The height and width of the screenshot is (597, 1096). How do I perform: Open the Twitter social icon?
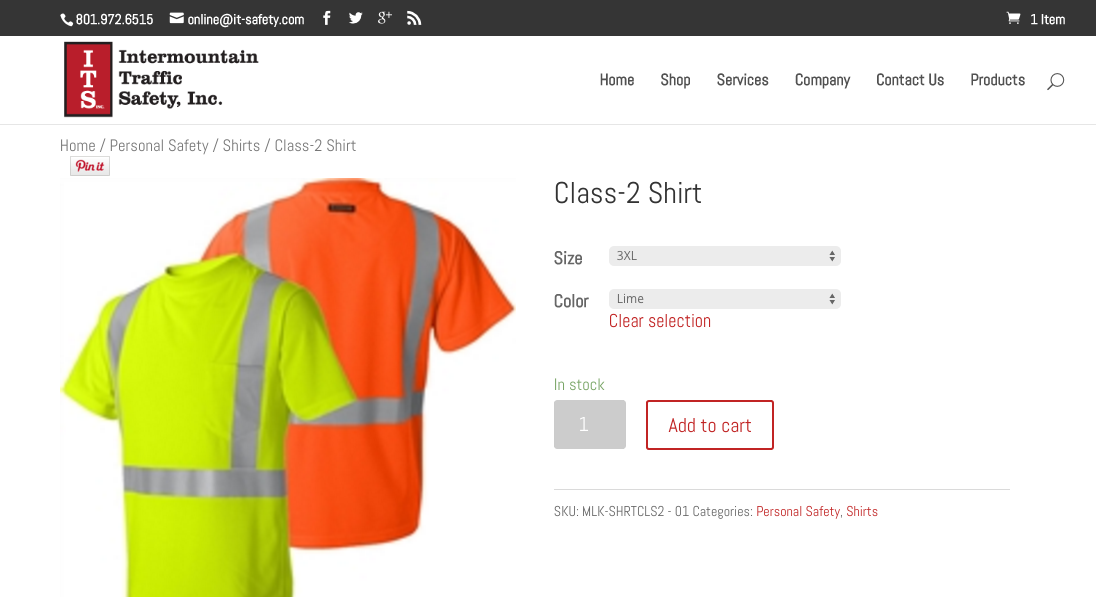coord(356,18)
